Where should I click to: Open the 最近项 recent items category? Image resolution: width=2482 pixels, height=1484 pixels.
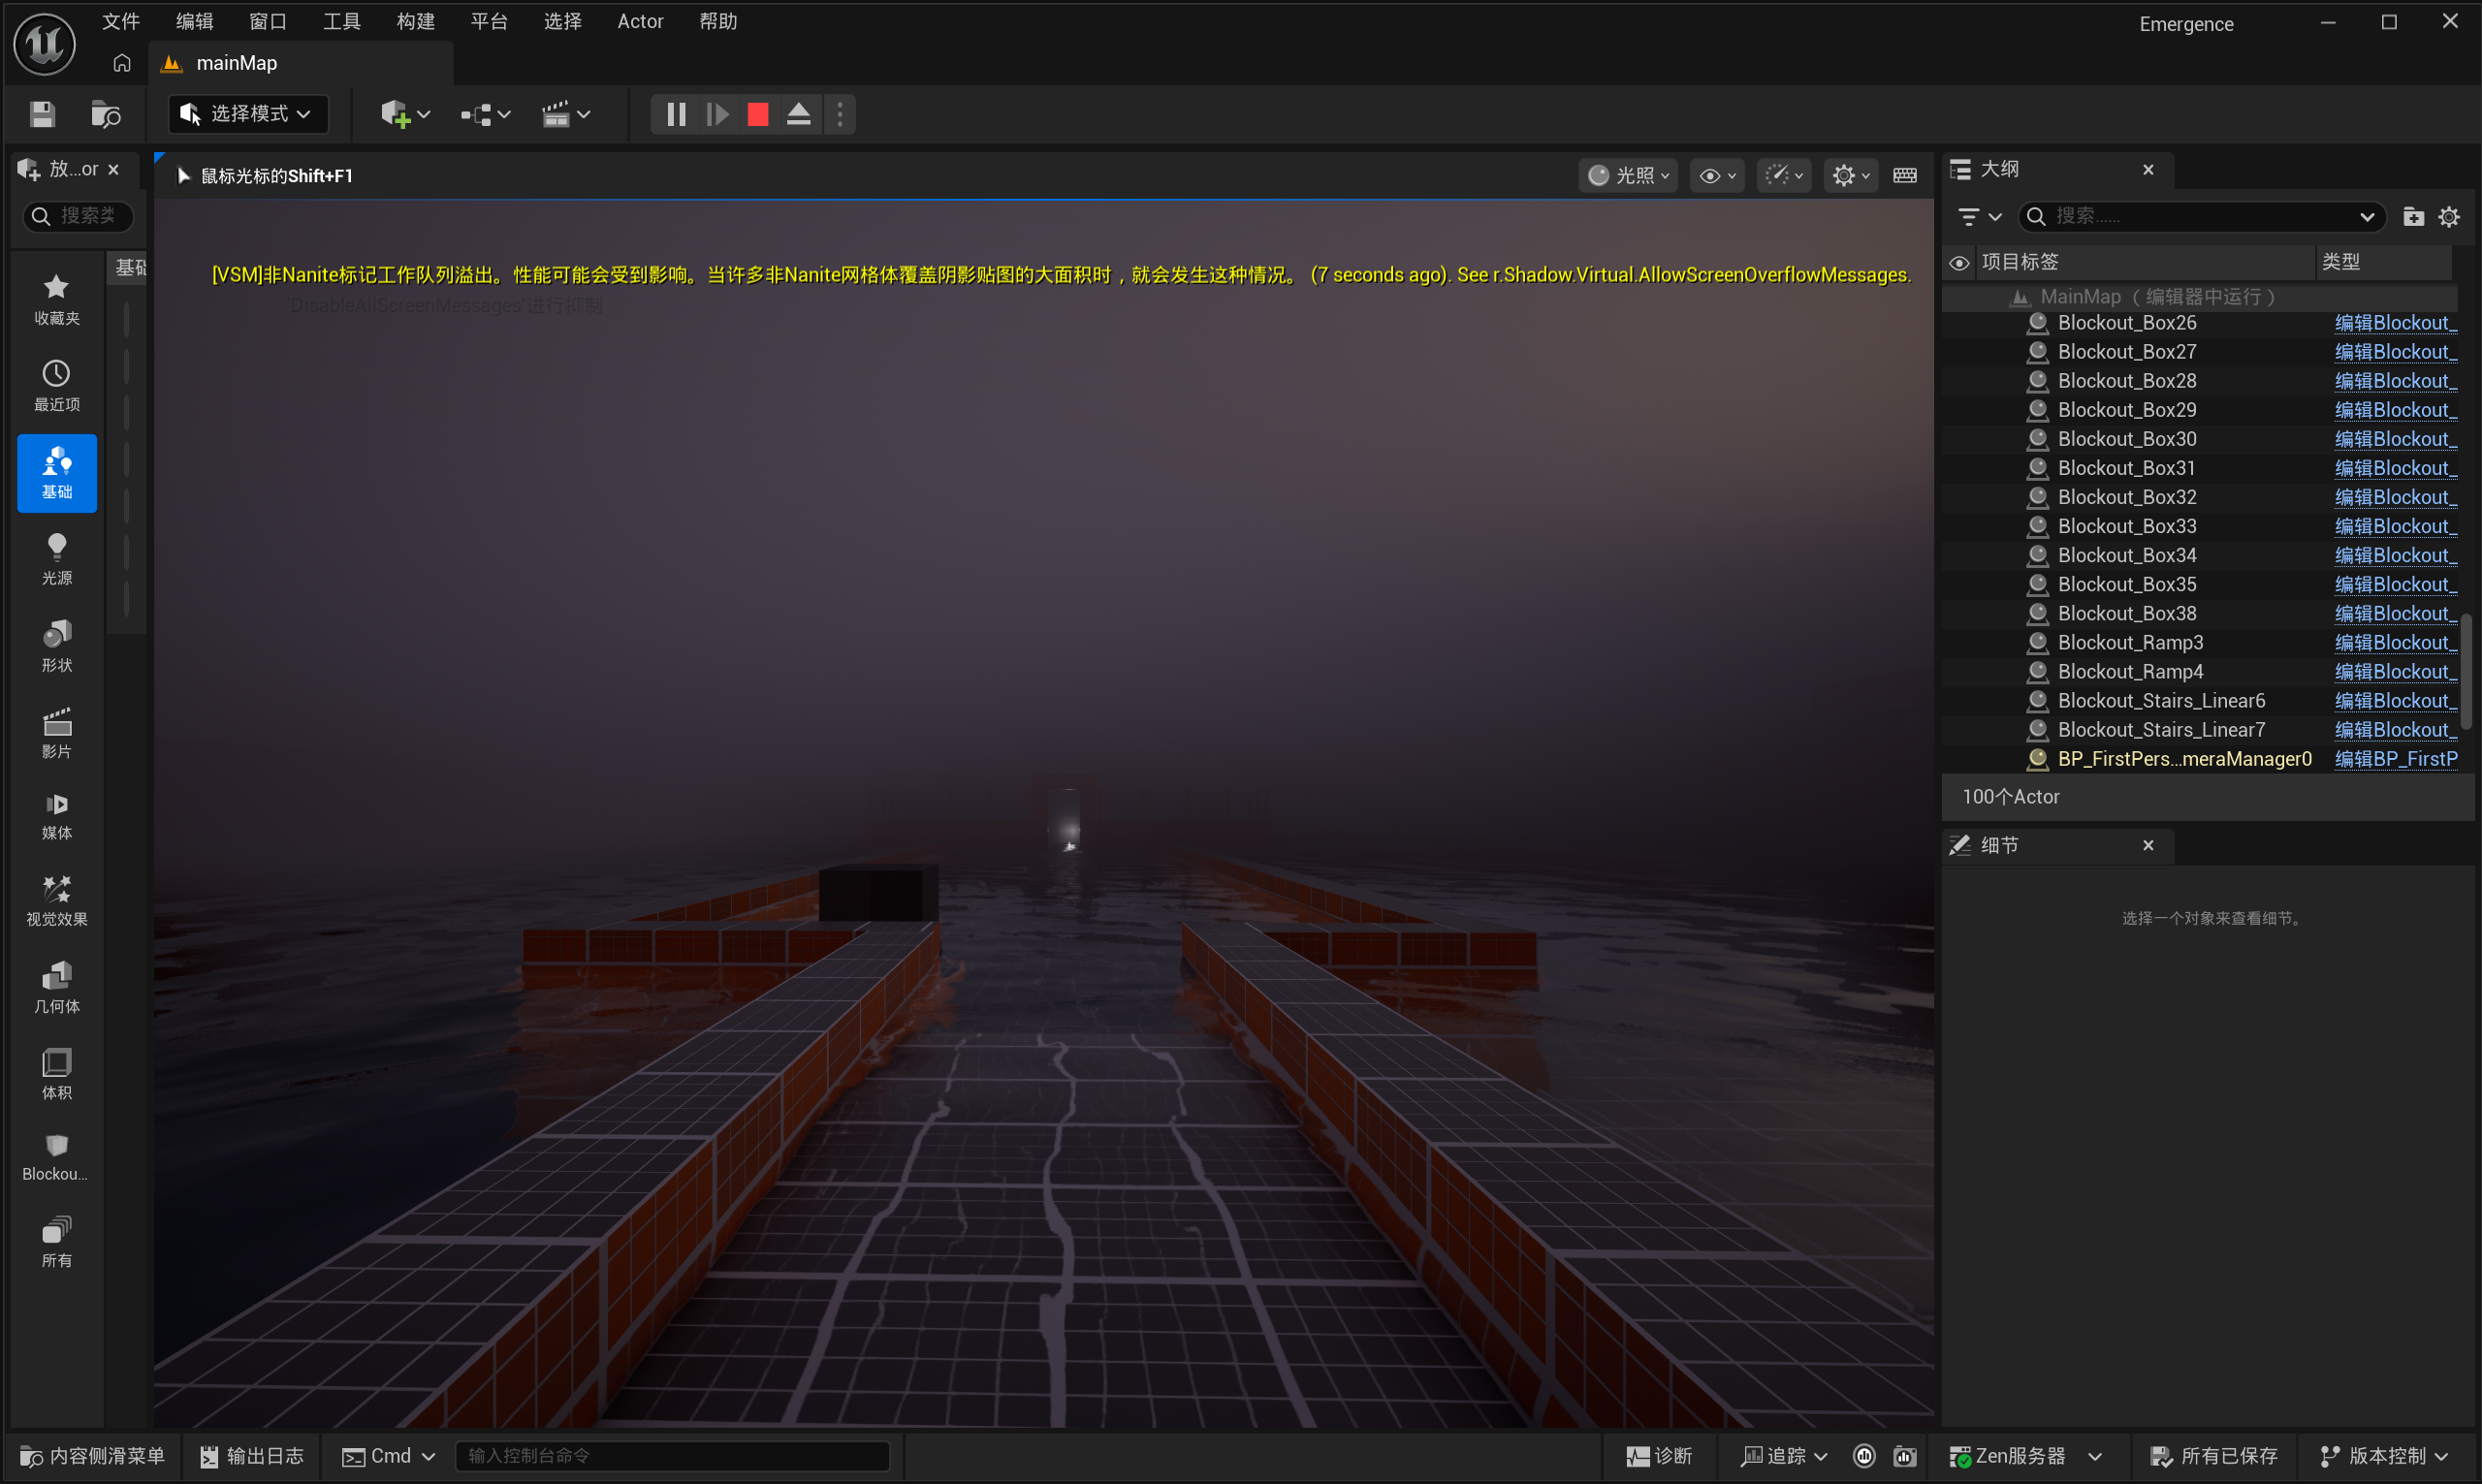(57, 386)
